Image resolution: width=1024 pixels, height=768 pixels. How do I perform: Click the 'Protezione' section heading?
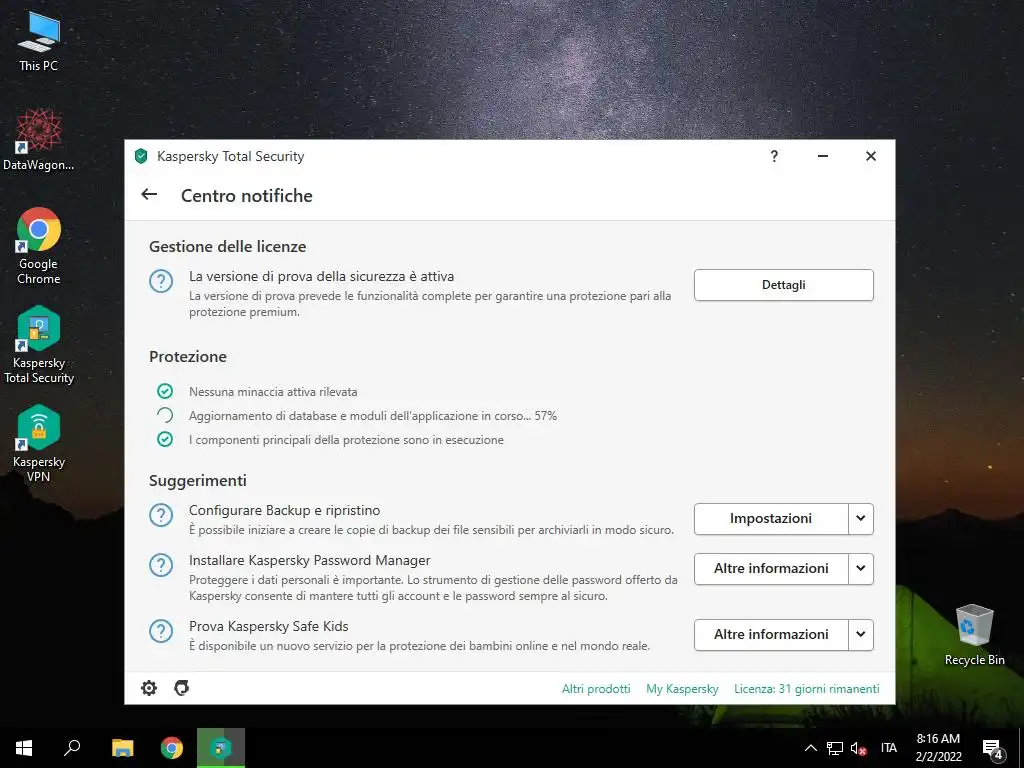point(187,357)
